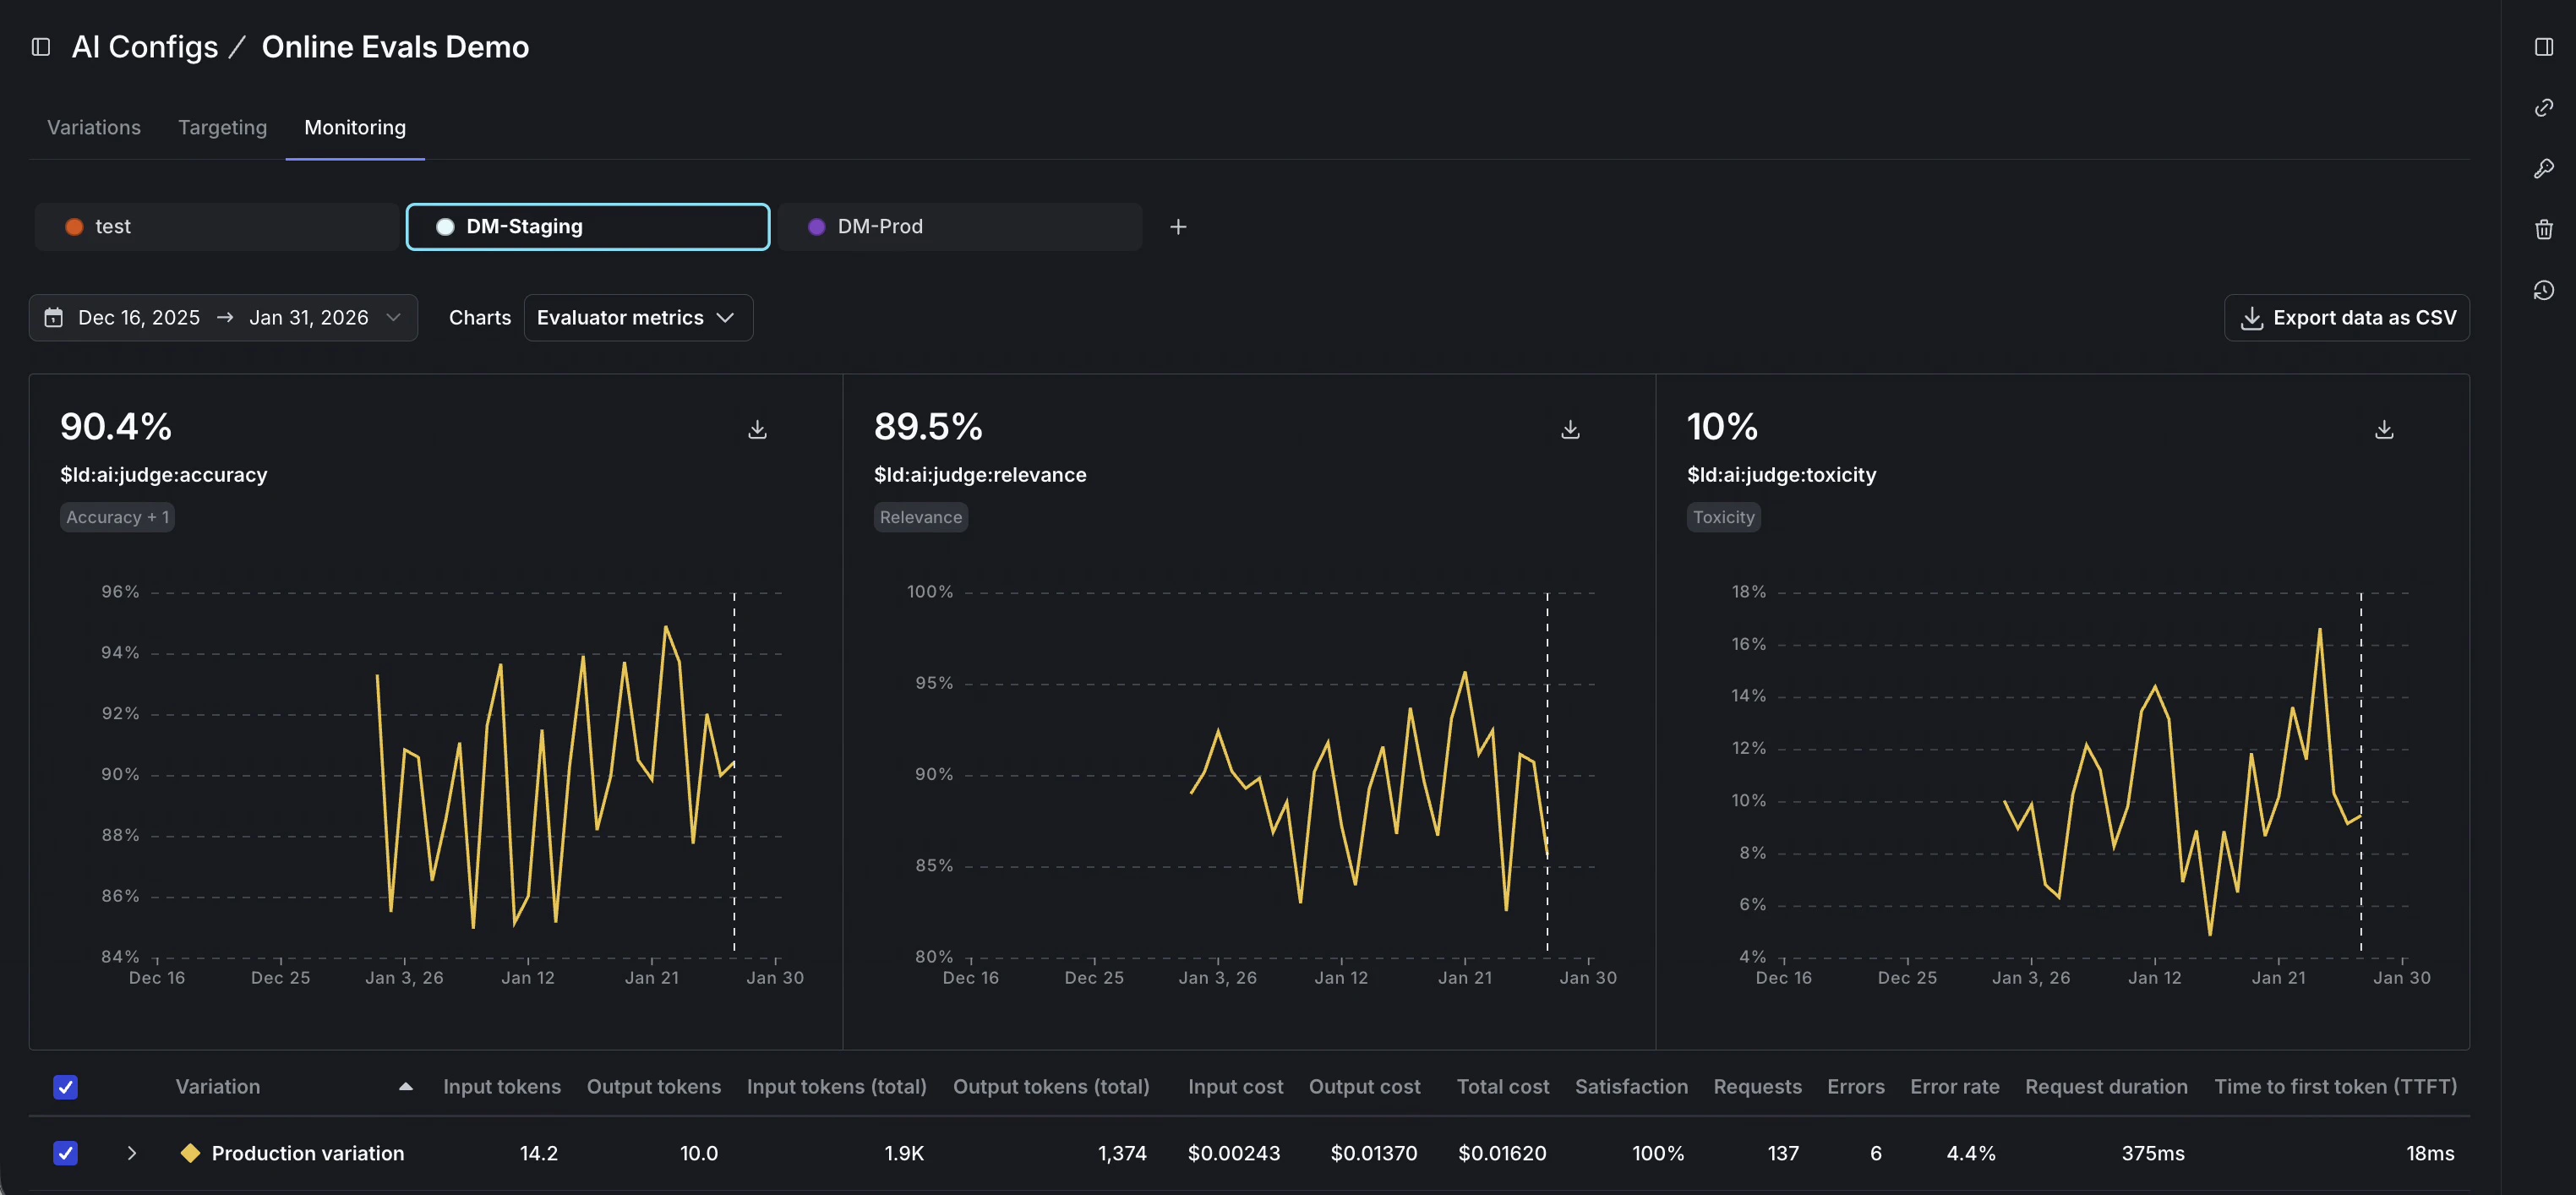Click Export data as CSV
This screenshot has height=1195, width=2576.
point(2347,317)
